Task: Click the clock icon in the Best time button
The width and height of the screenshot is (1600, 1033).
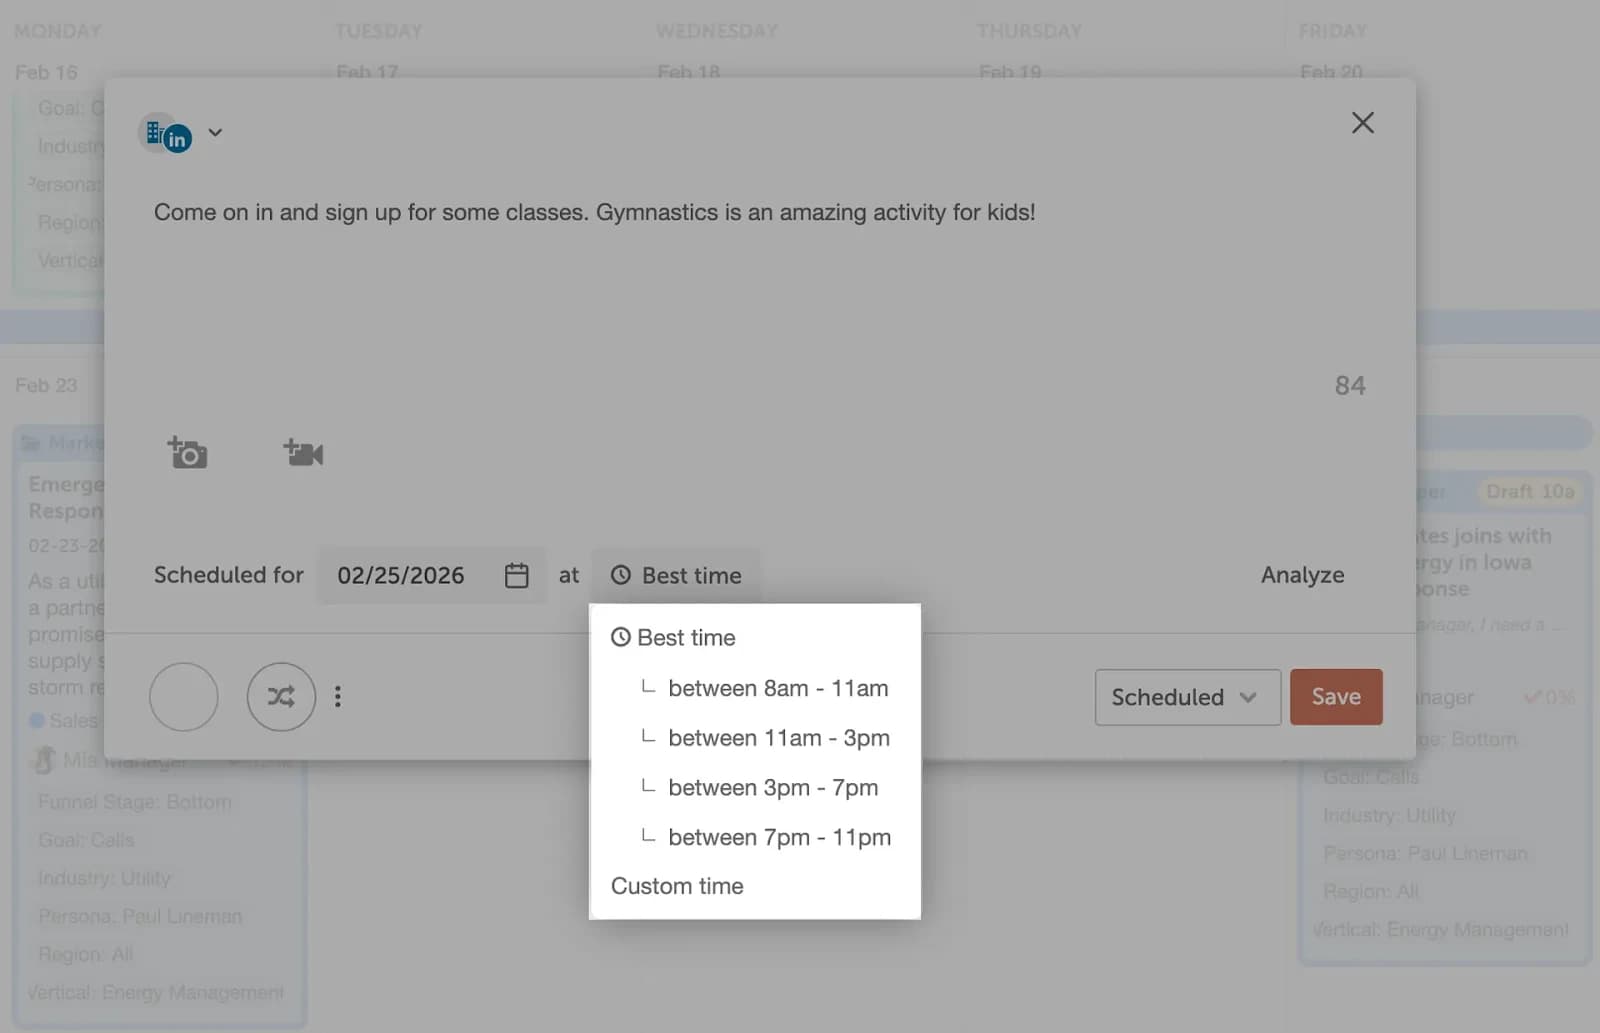Action: tap(622, 575)
